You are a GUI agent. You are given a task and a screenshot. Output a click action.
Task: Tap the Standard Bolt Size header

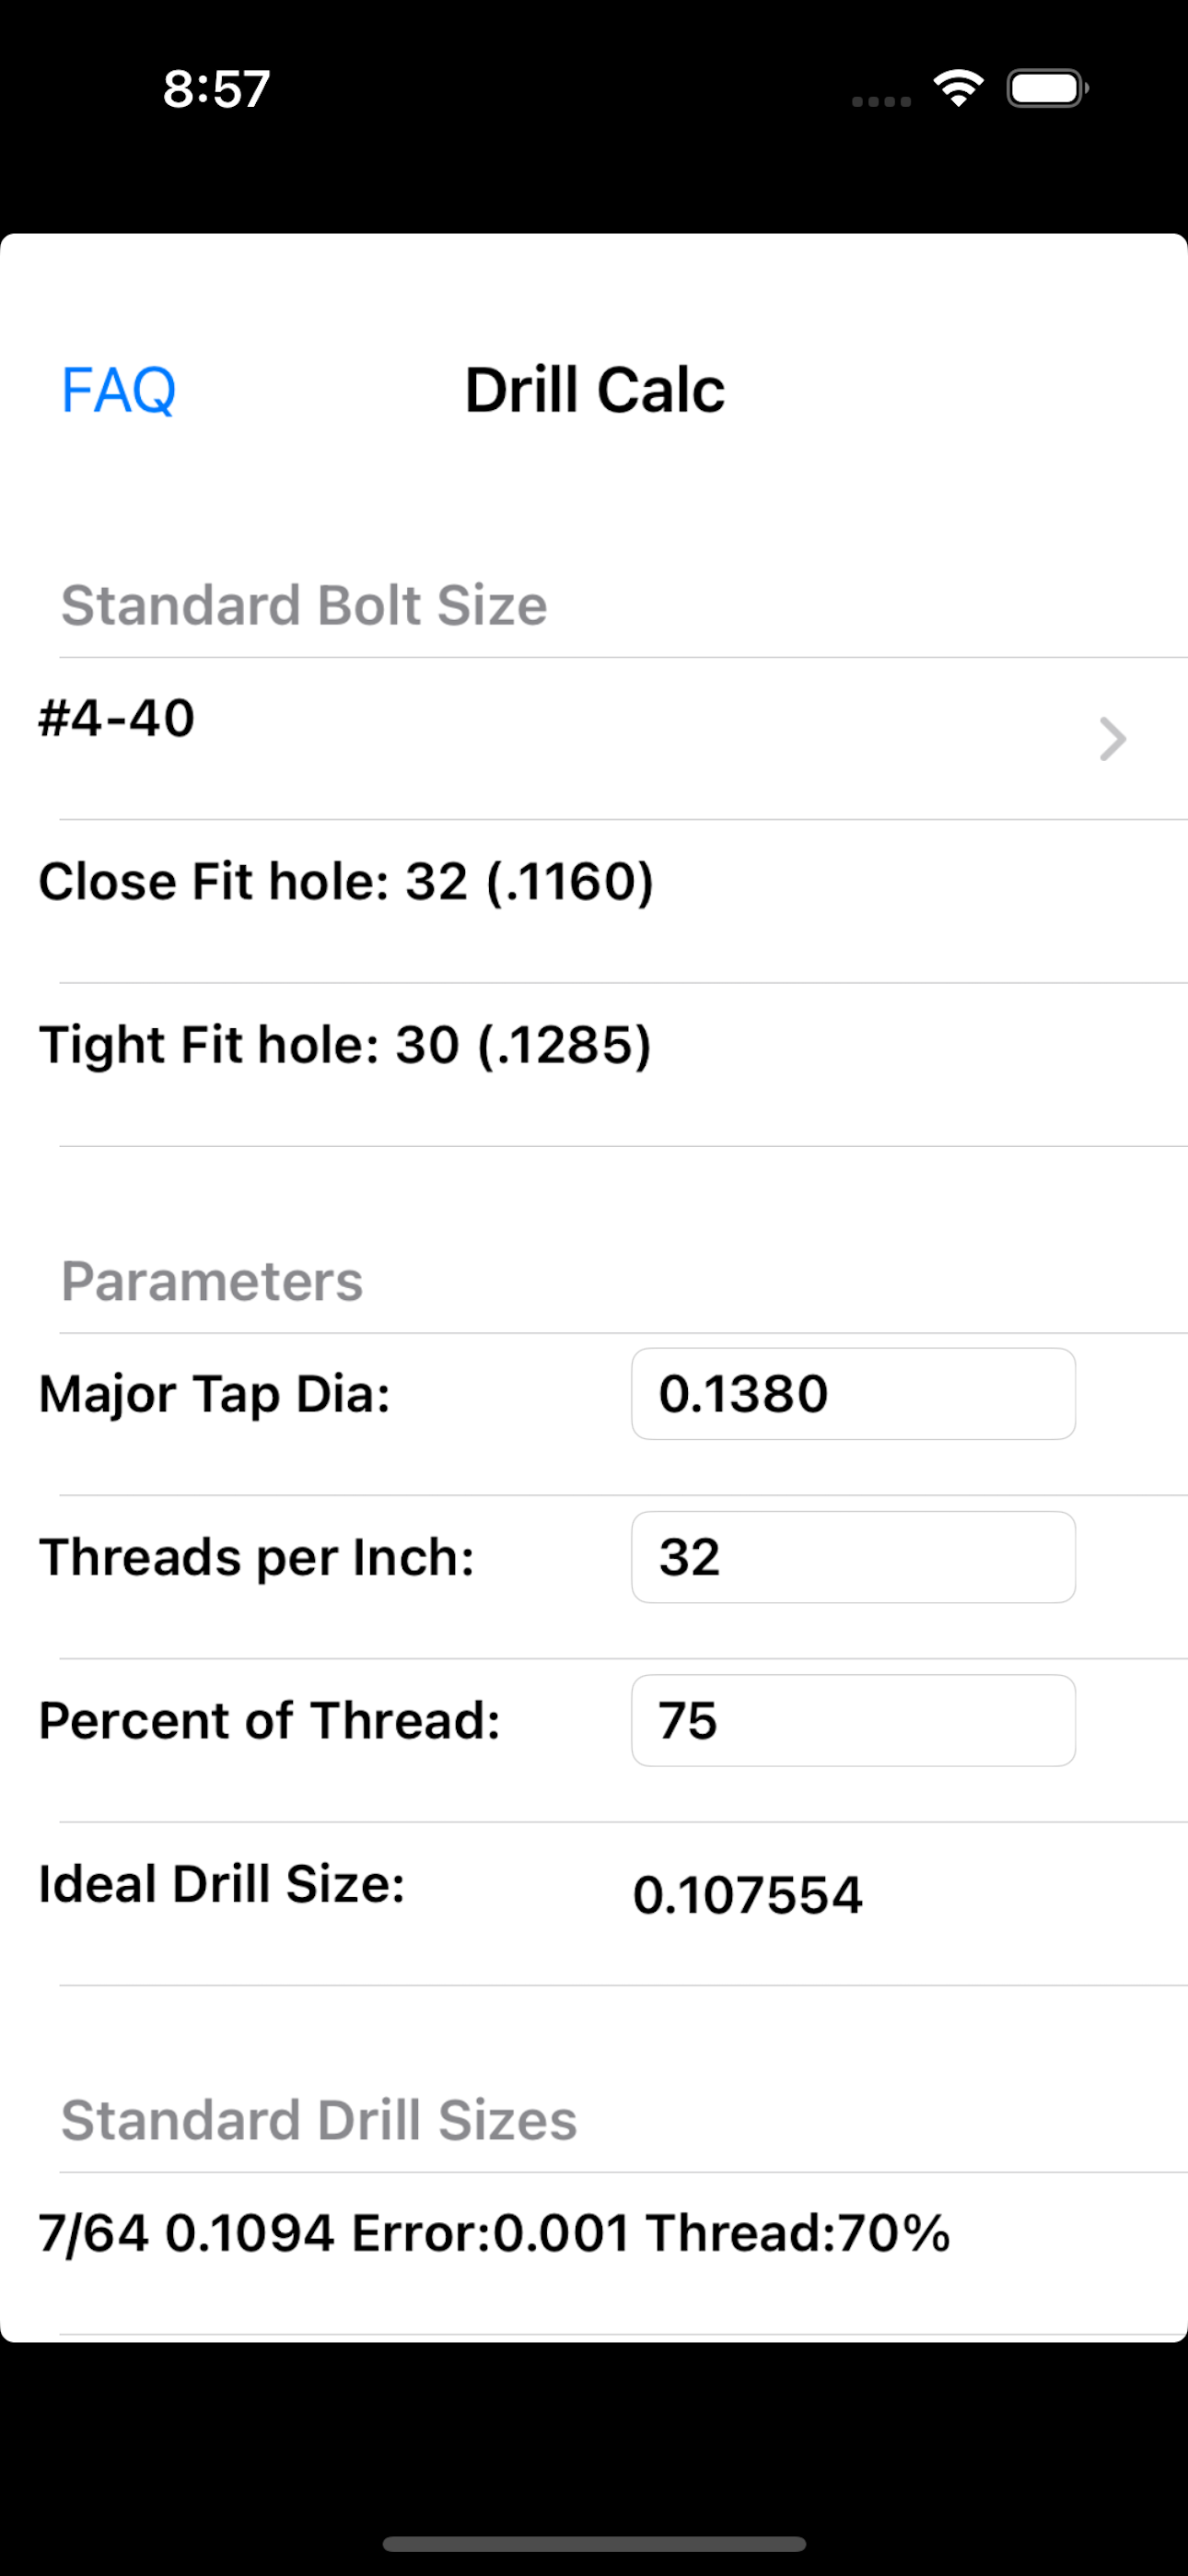click(x=303, y=604)
